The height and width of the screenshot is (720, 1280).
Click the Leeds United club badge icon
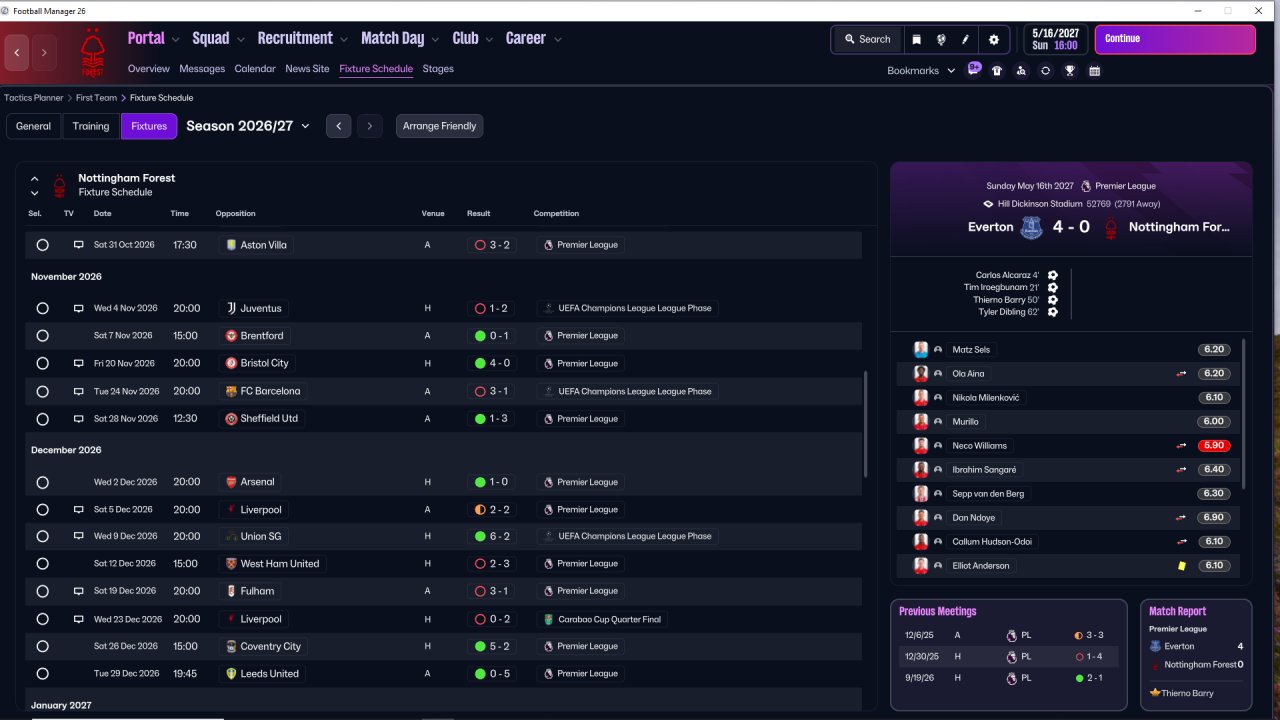(x=231, y=674)
